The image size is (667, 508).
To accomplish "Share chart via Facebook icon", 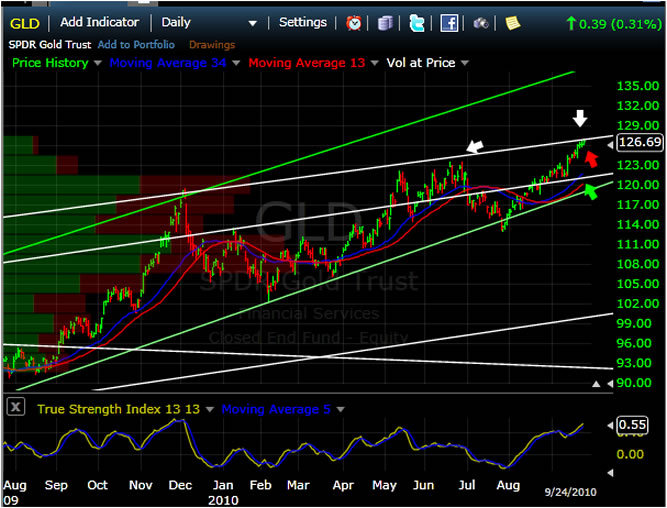I will coord(449,22).
